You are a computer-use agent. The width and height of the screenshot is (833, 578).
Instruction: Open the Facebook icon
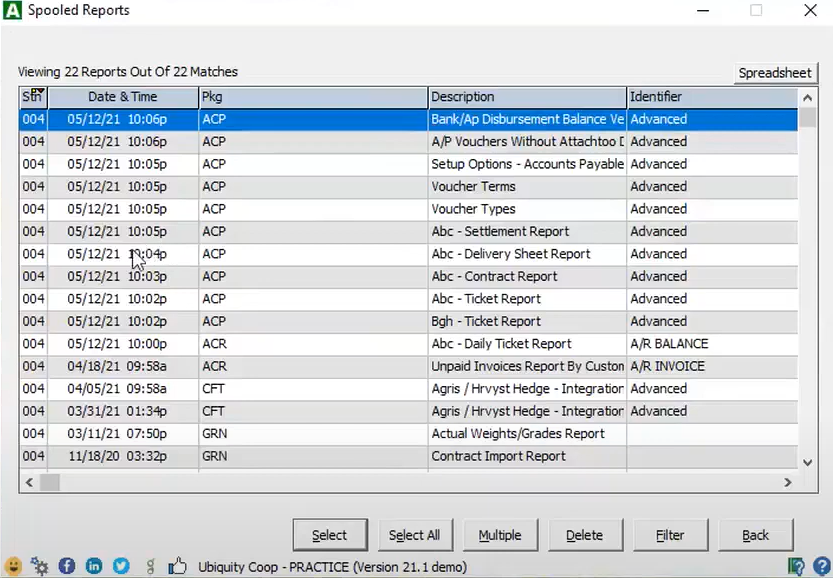pyautogui.click(x=66, y=565)
